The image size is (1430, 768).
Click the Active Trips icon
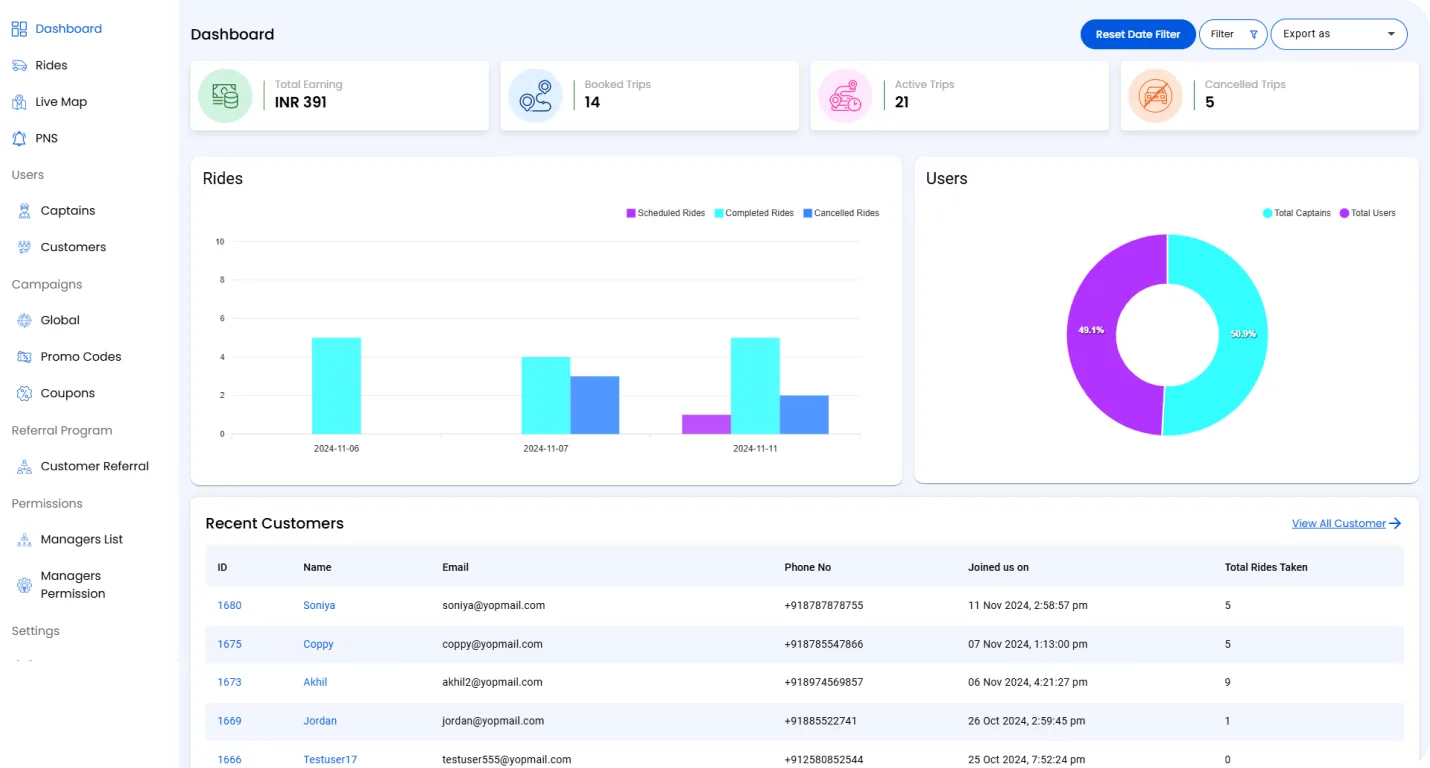(845, 96)
